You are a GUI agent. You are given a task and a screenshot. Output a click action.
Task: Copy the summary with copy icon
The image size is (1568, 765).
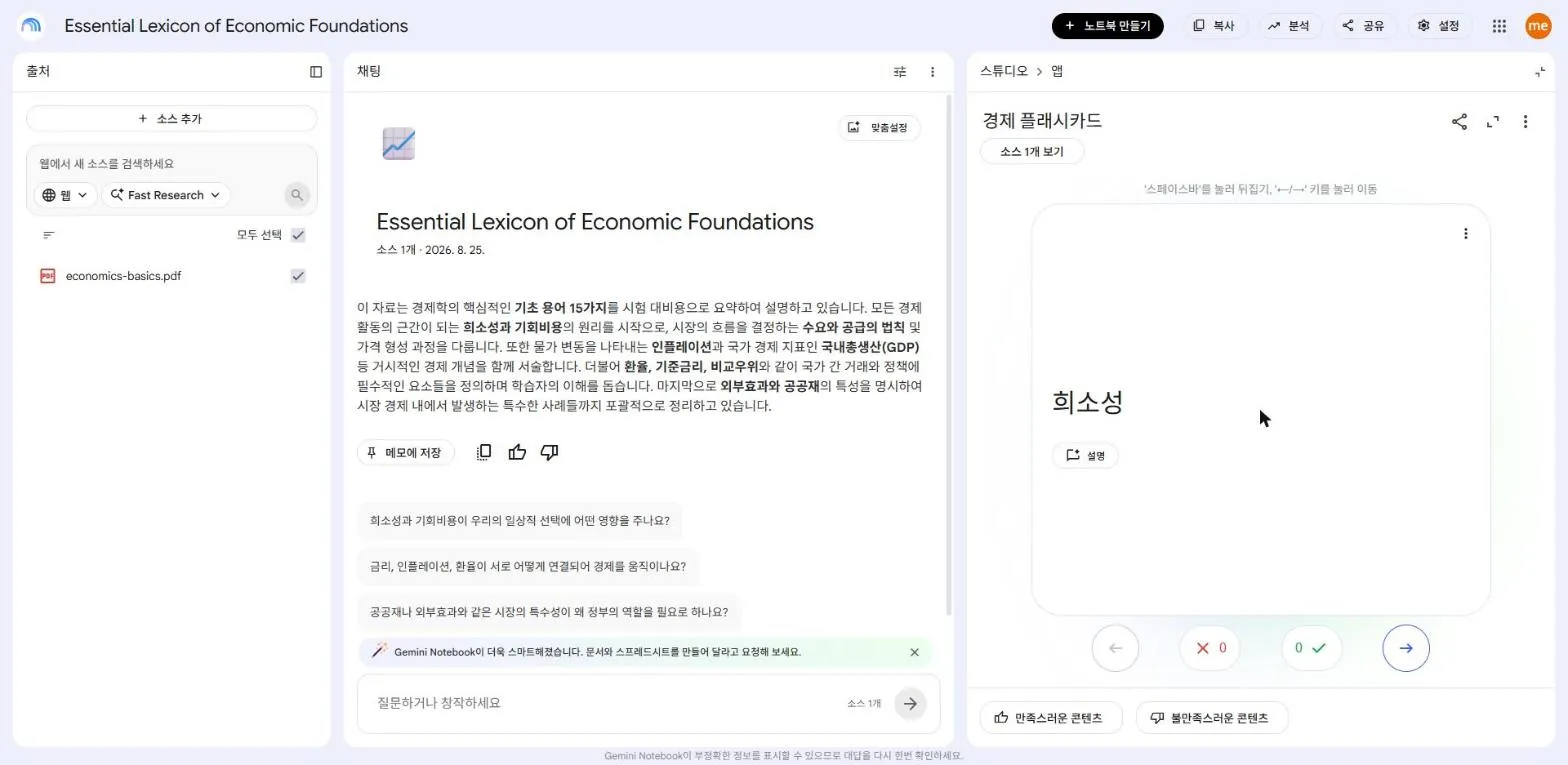[484, 452]
